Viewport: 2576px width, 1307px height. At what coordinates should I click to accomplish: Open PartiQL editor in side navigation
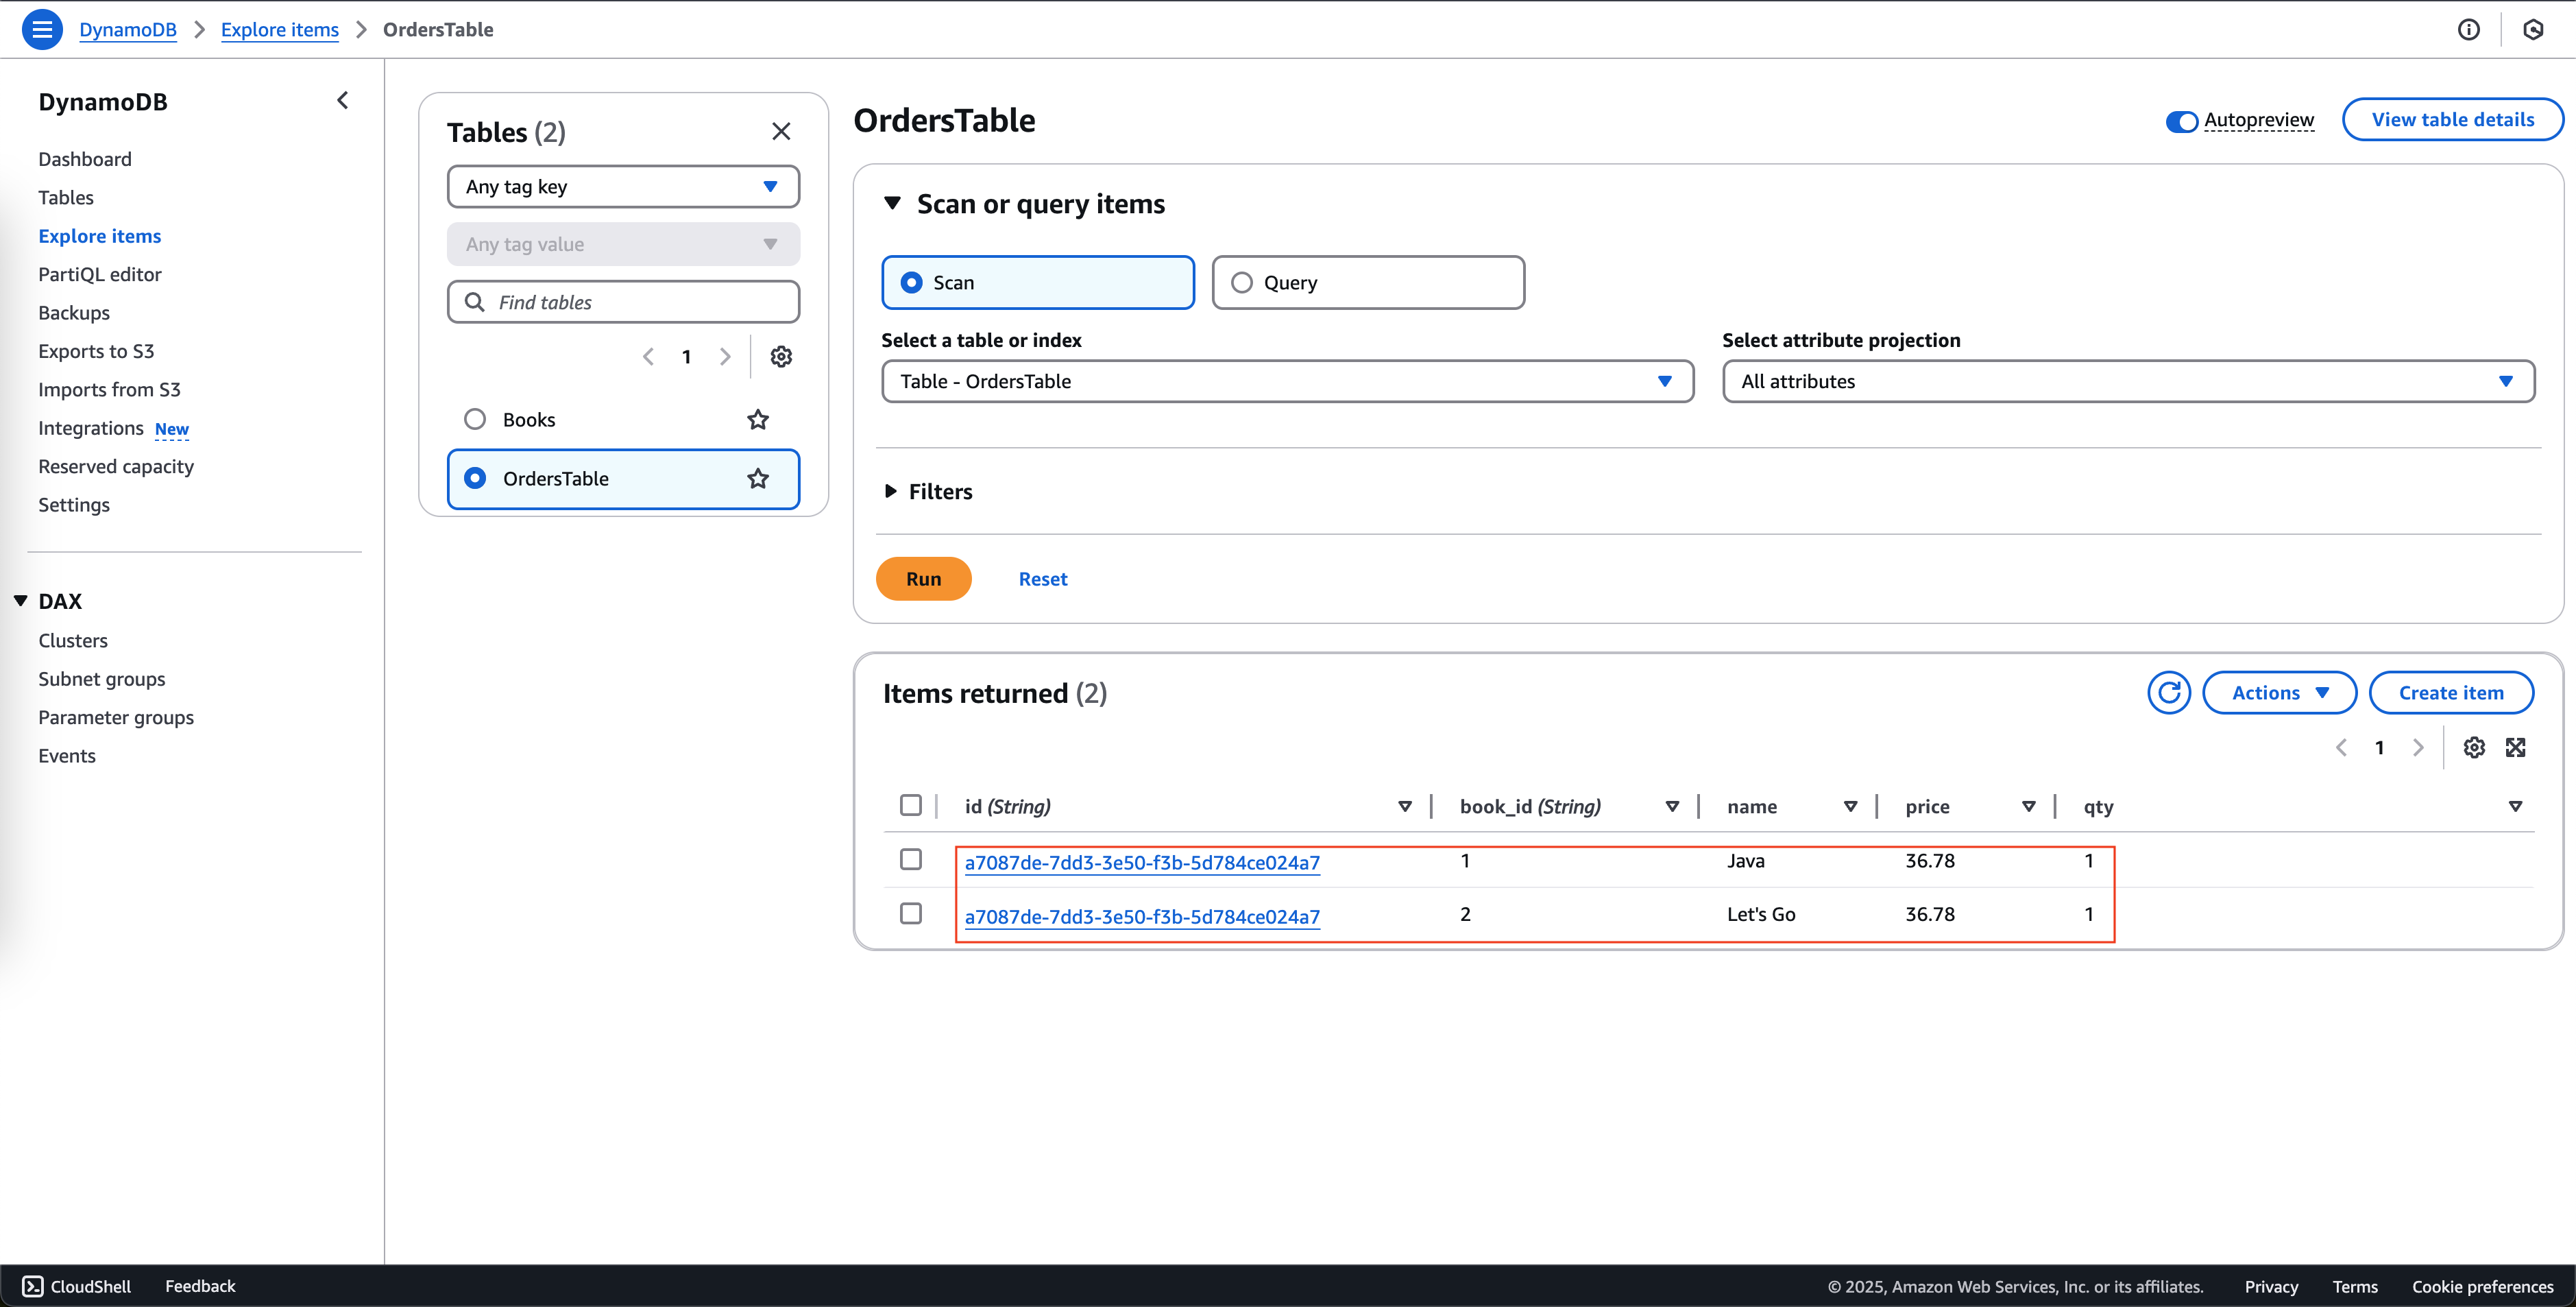(x=100, y=274)
